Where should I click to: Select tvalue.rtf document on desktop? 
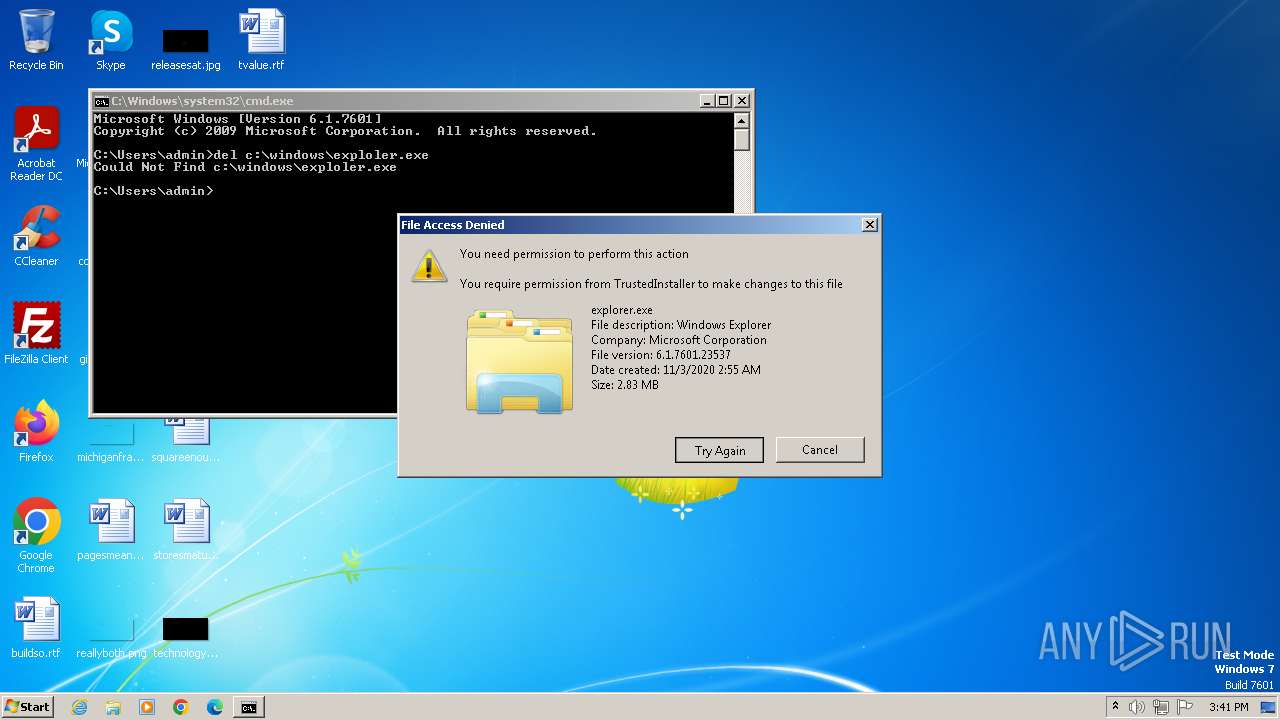pos(261,40)
